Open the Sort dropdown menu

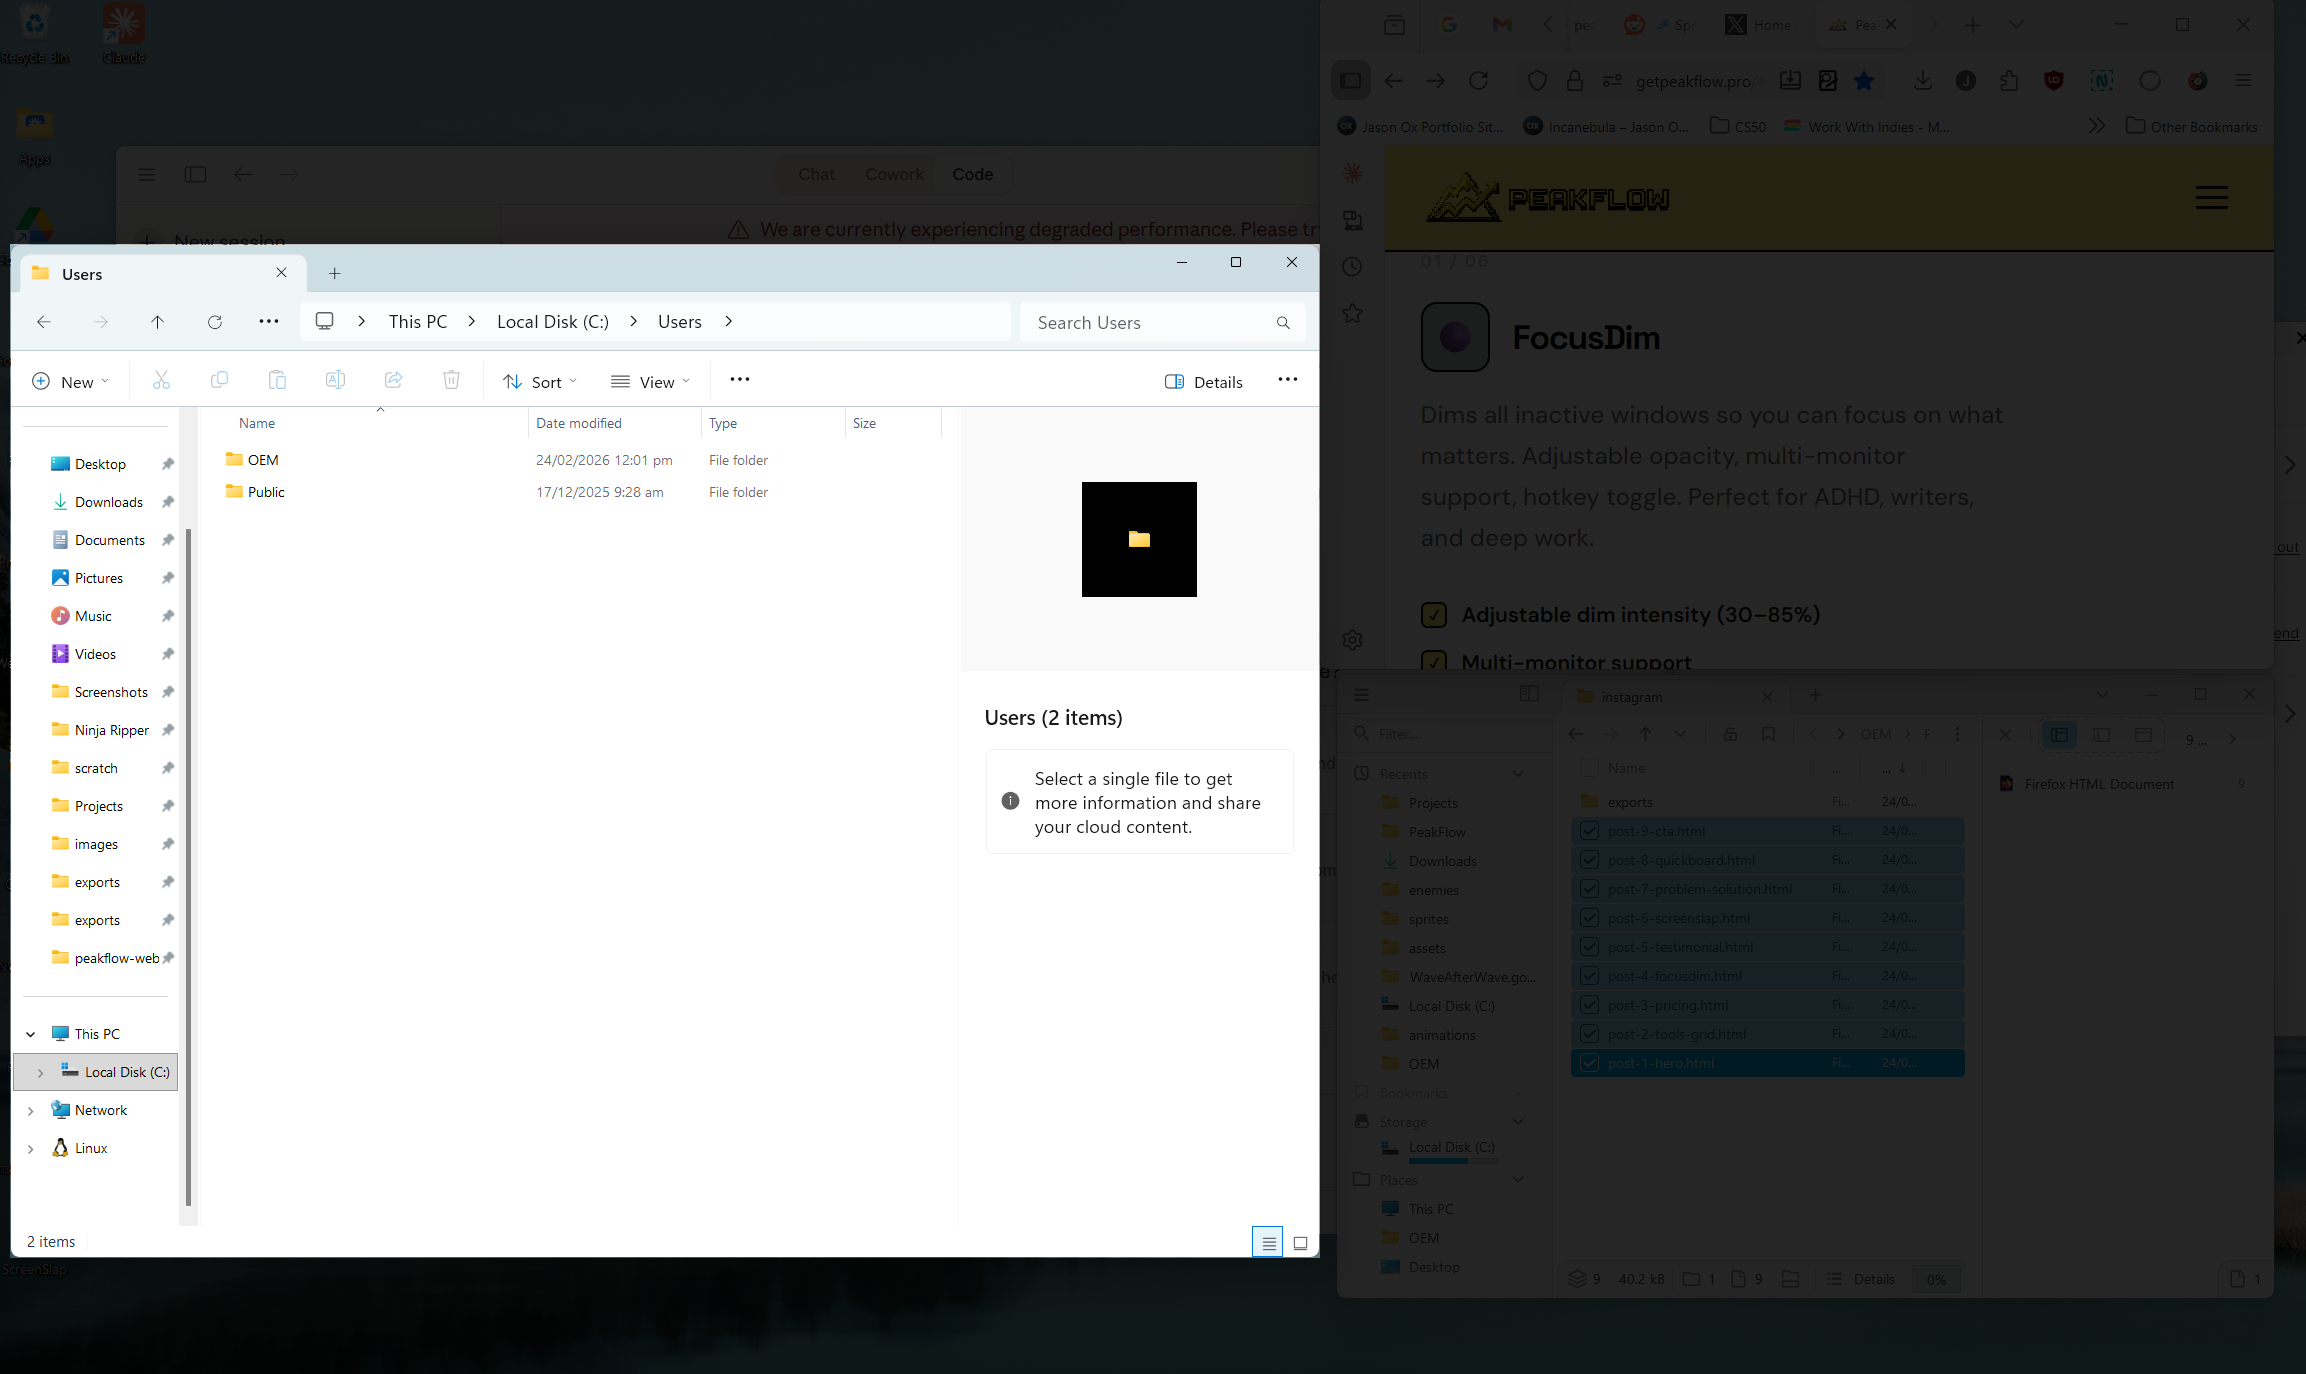[540, 382]
